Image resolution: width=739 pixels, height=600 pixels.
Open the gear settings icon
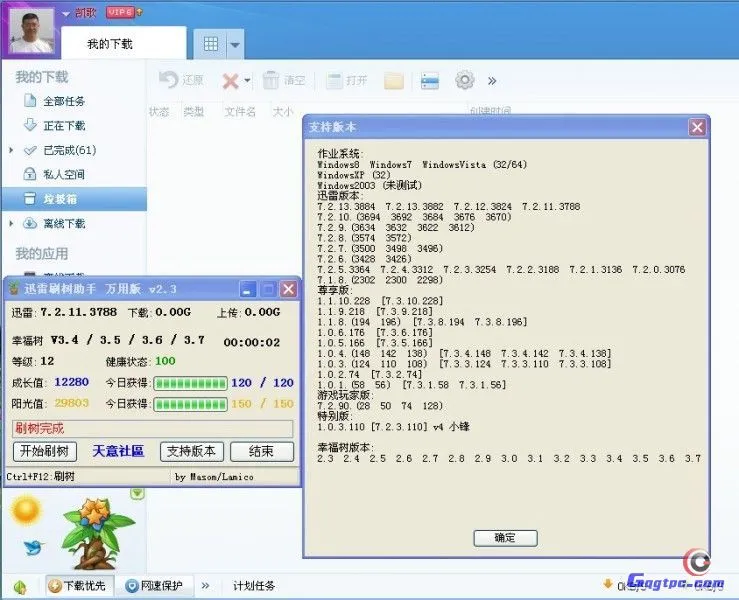point(465,80)
